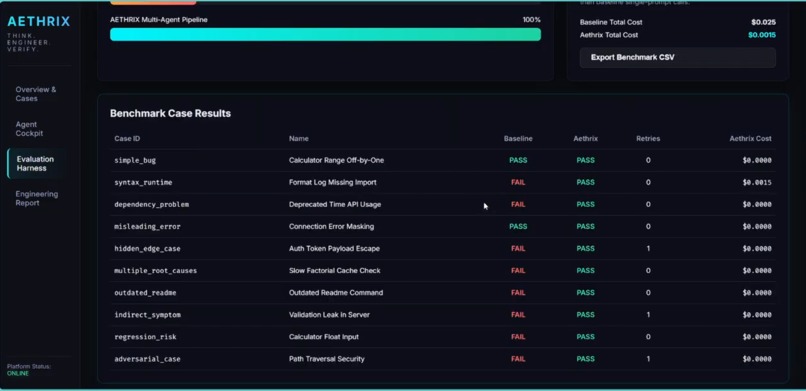Click the Benchmark Case Results heading
The width and height of the screenshot is (806, 391).
click(x=170, y=114)
